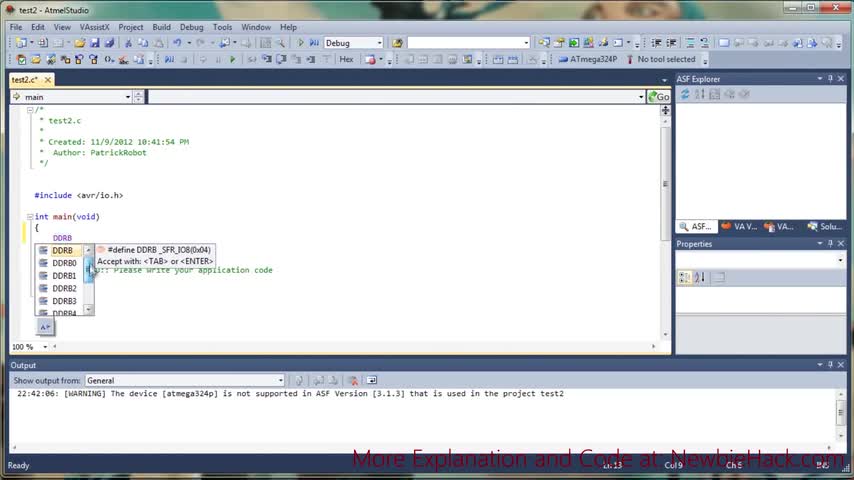Open the Help menu
The image size is (854, 480).
coord(289,27)
